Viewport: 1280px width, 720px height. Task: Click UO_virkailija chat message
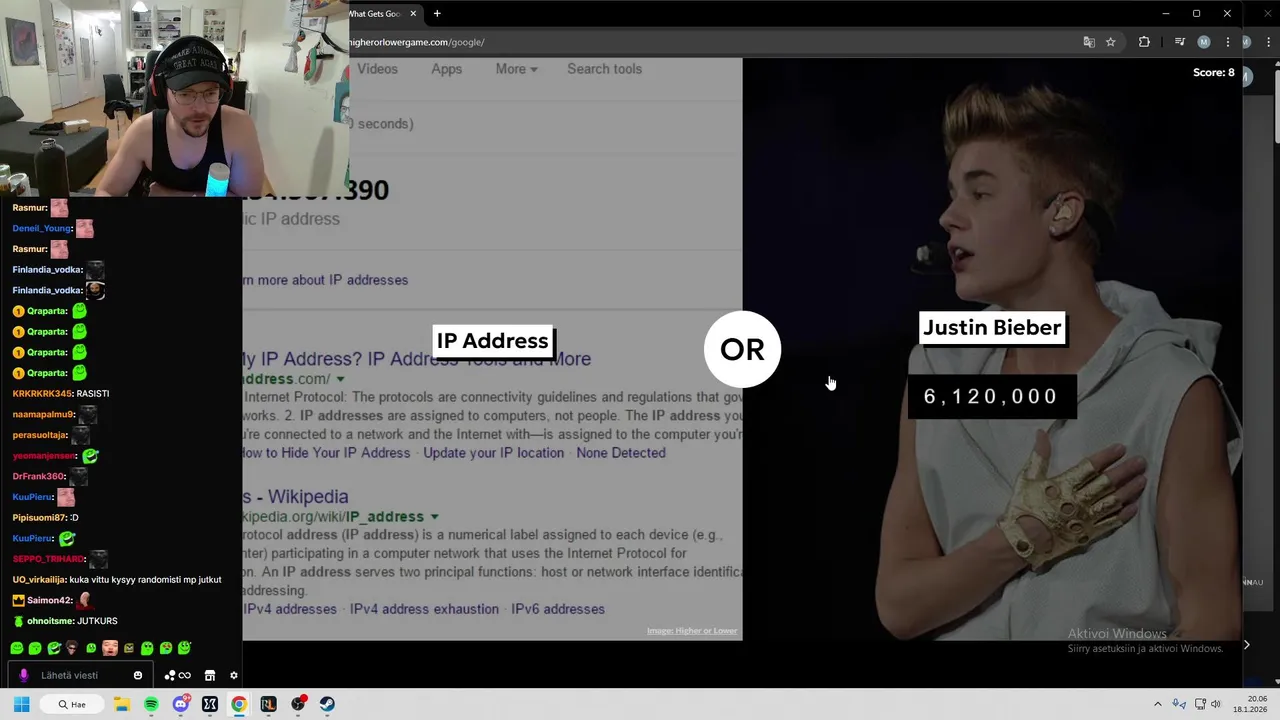tap(117, 580)
